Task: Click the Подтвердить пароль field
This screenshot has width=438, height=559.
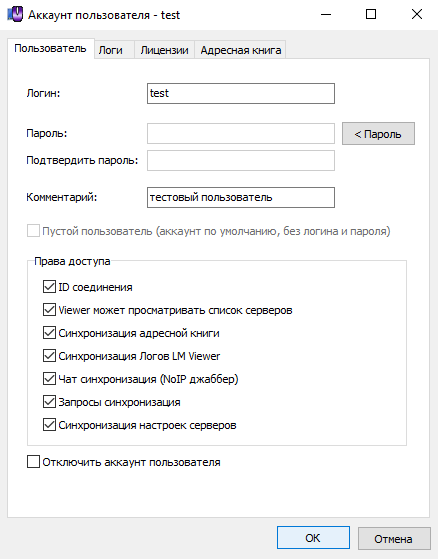Action: coord(241,160)
